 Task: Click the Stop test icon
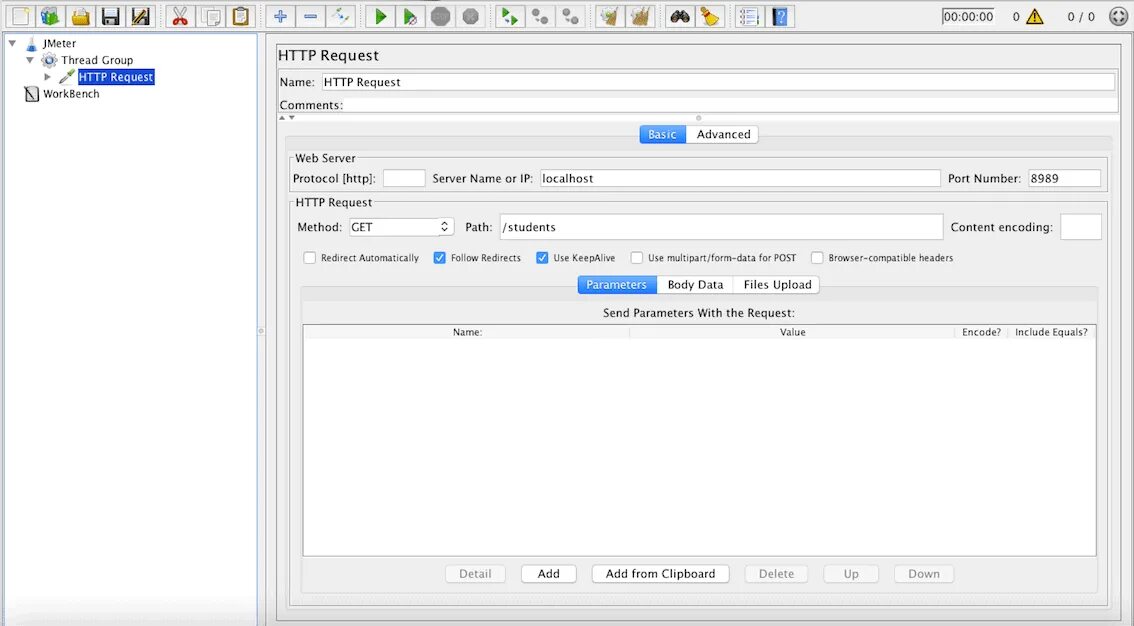pos(440,16)
